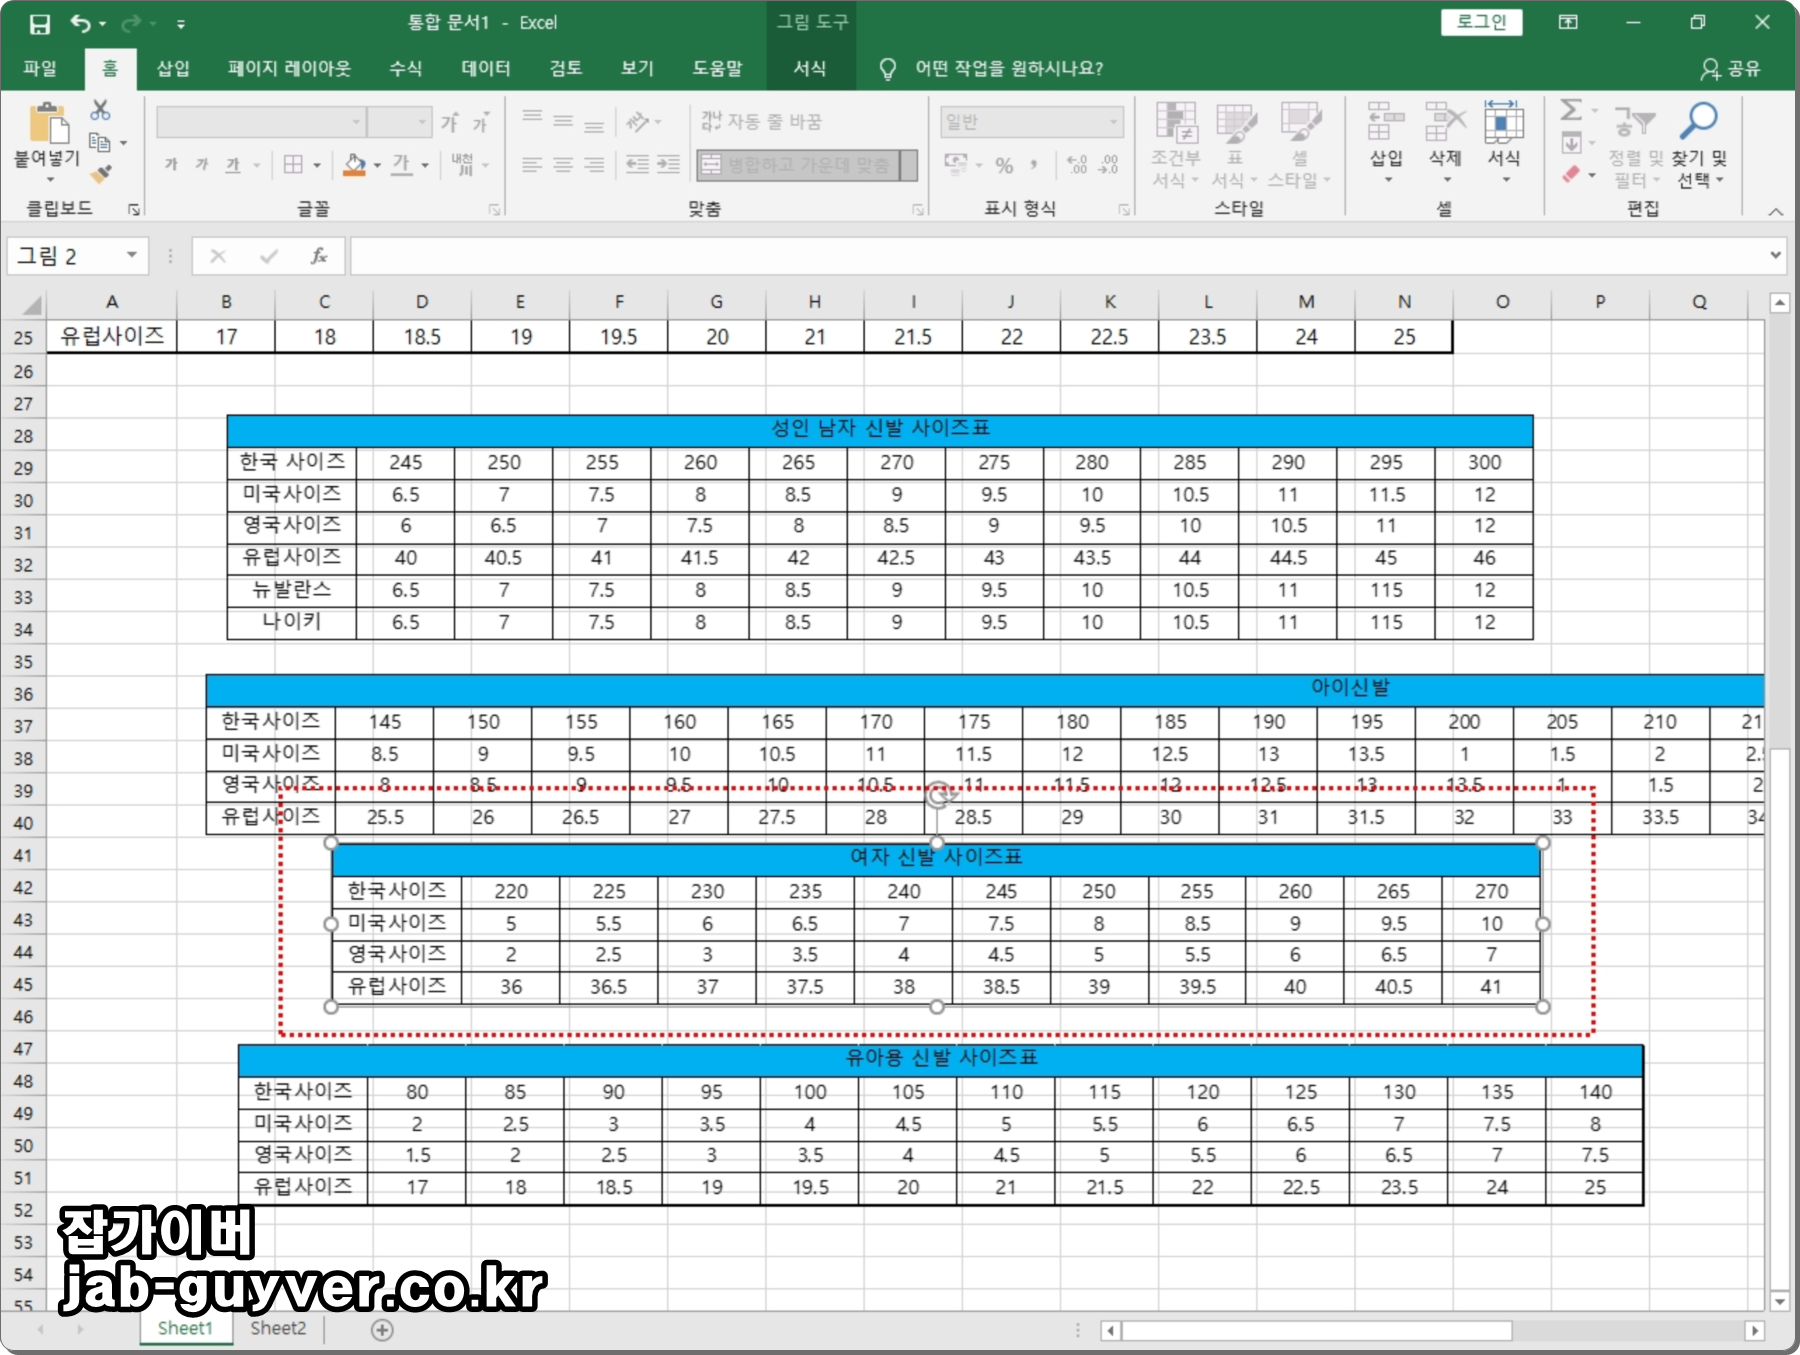Viewport: 1800px width, 1355px height.
Task: Click the formula bar input field
Action: pyautogui.click(x=1058, y=256)
